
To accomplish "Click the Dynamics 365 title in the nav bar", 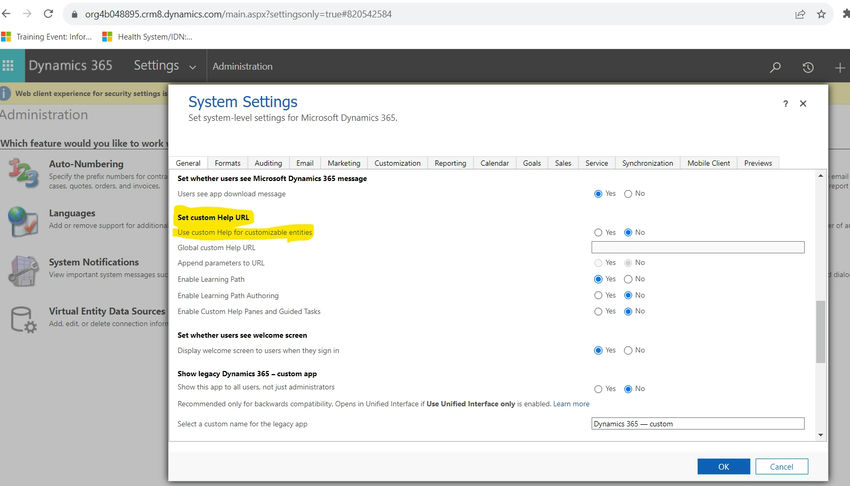I will [x=70, y=66].
